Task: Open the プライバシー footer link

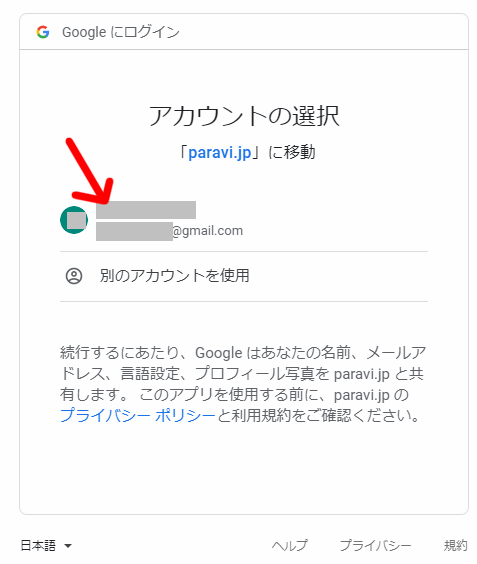Action: pyautogui.click(x=375, y=546)
